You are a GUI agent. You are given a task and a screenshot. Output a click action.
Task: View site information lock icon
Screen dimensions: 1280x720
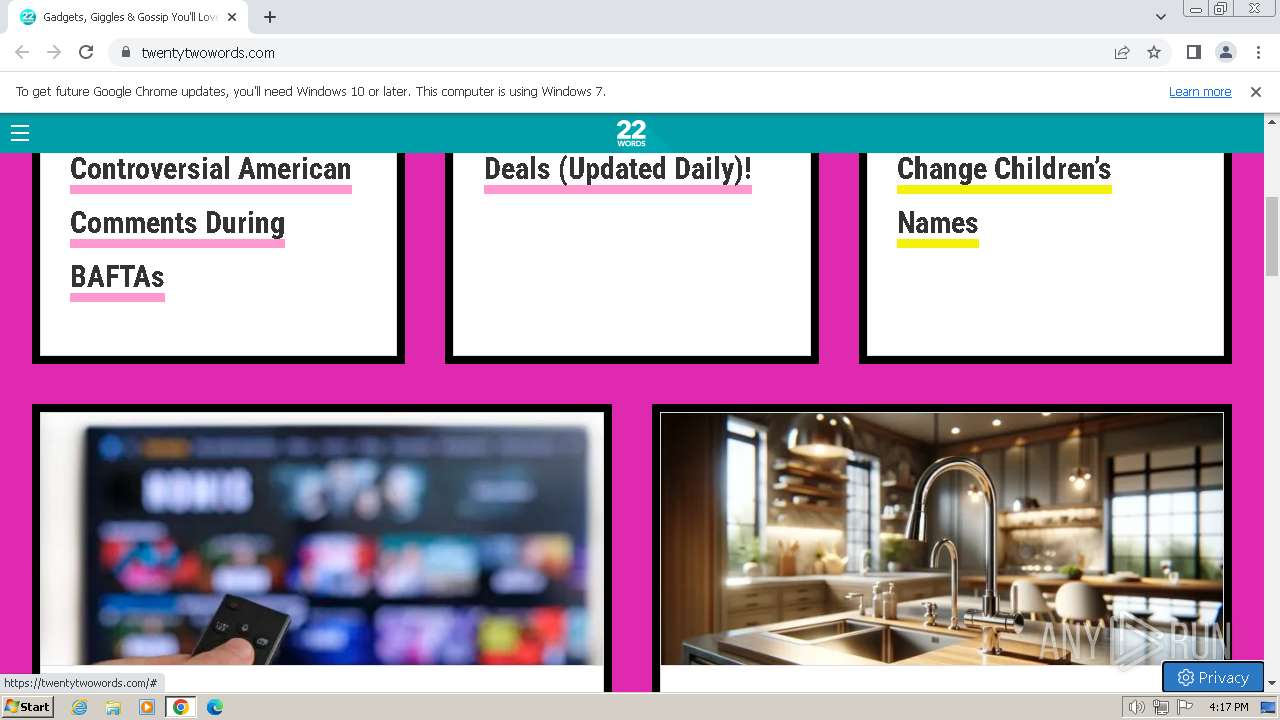[x=125, y=52]
